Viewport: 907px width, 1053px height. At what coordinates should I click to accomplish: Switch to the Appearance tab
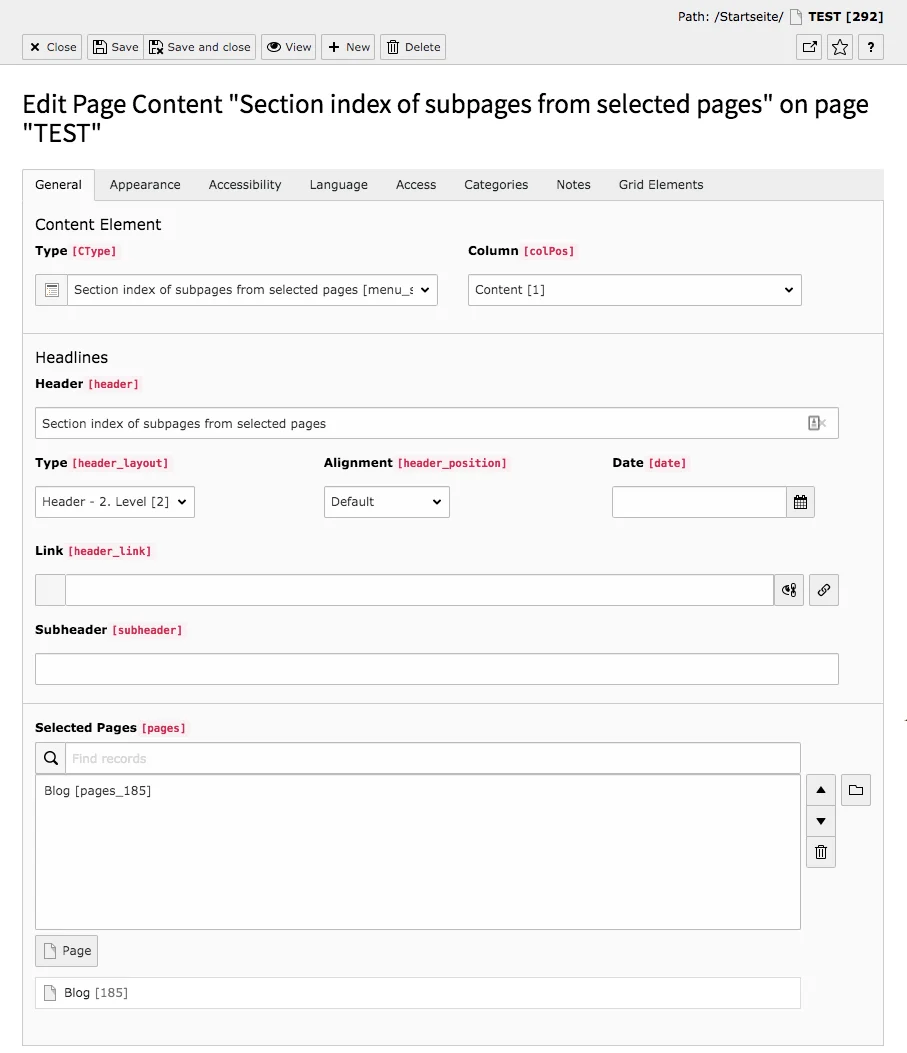(x=144, y=184)
